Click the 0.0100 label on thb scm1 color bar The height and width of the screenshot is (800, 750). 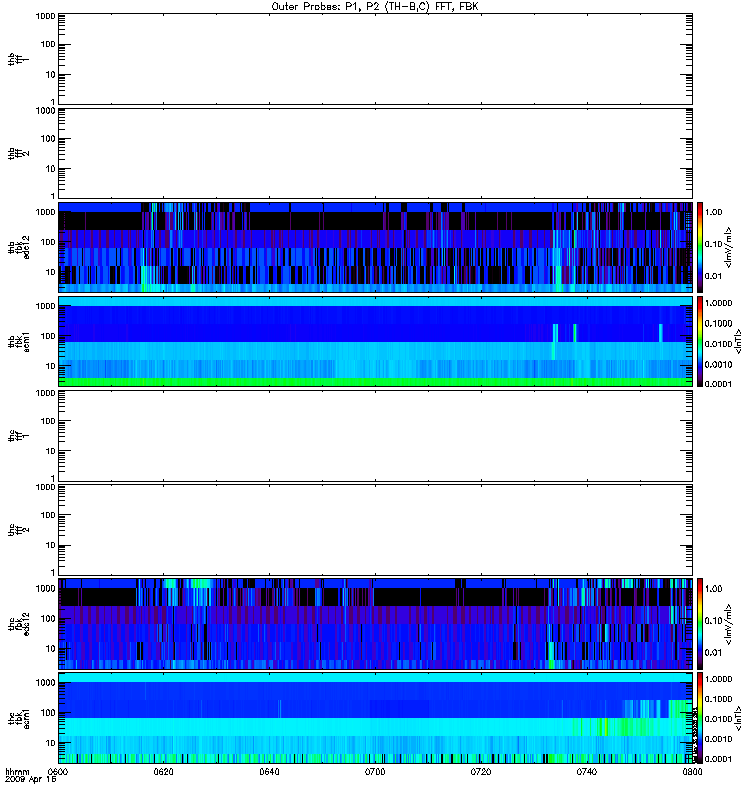pos(718,344)
